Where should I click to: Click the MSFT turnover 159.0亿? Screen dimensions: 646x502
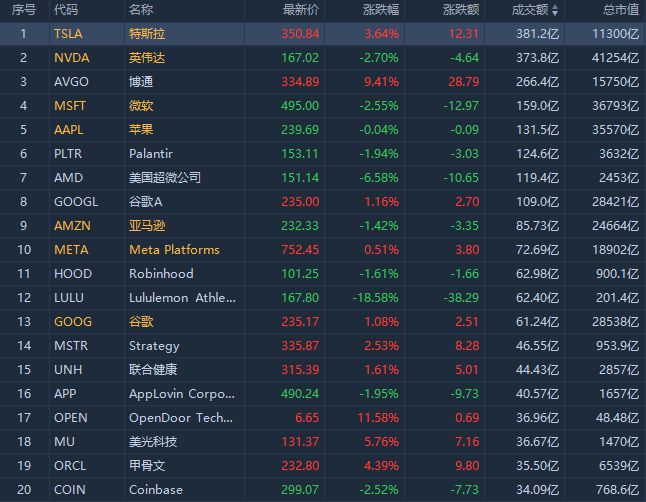538,106
